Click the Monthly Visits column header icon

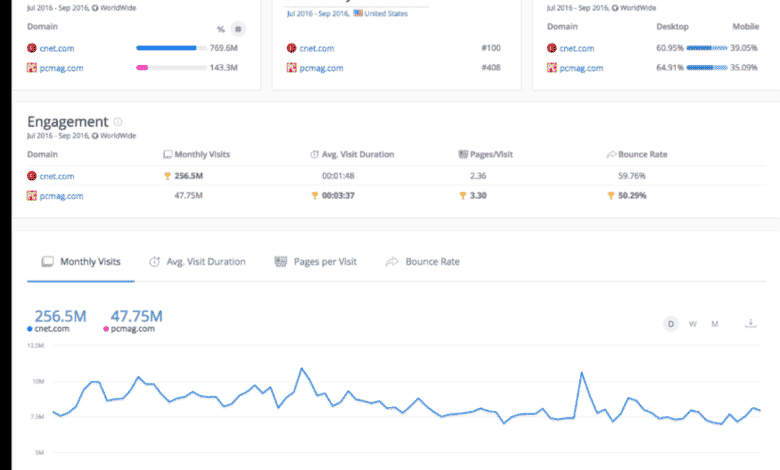coord(168,155)
